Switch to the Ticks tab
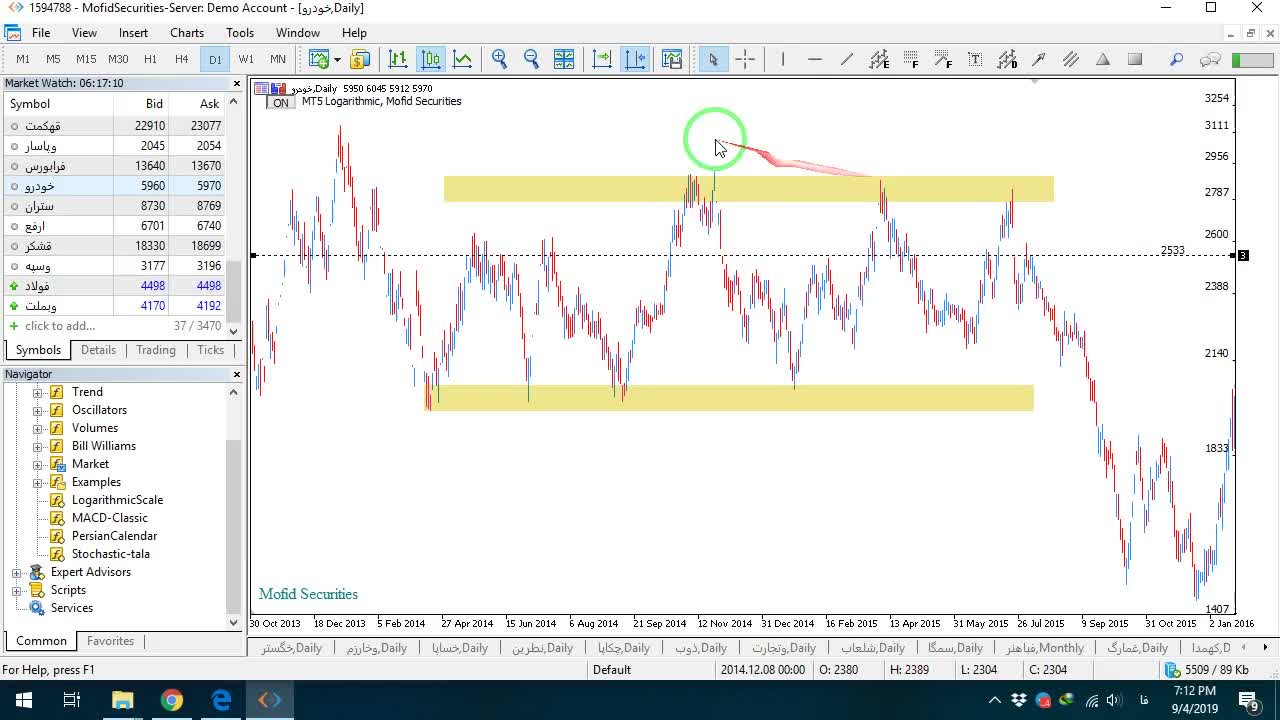The height and width of the screenshot is (720, 1280). pyautogui.click(x=210, y=350)
